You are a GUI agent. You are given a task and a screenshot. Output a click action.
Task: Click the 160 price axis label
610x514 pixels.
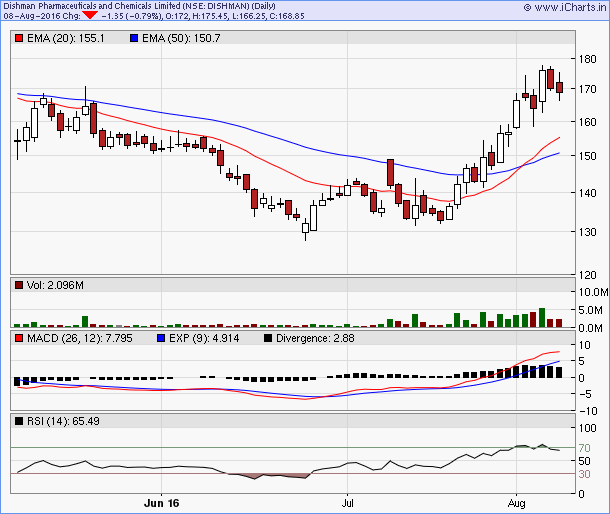pos(587,122)
